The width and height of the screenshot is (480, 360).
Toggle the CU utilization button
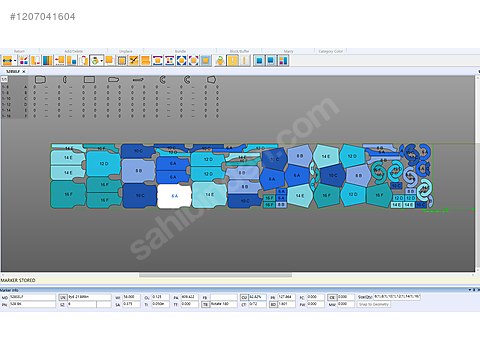coord(244,297)
